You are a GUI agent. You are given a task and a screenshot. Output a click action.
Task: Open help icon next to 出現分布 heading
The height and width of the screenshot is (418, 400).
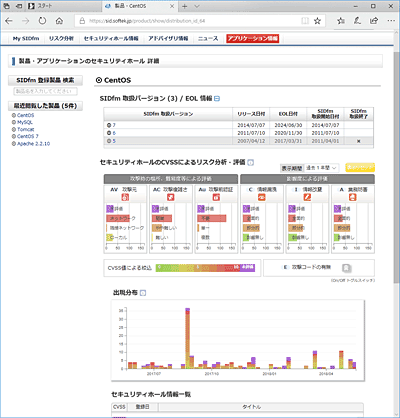pos(143,293)
